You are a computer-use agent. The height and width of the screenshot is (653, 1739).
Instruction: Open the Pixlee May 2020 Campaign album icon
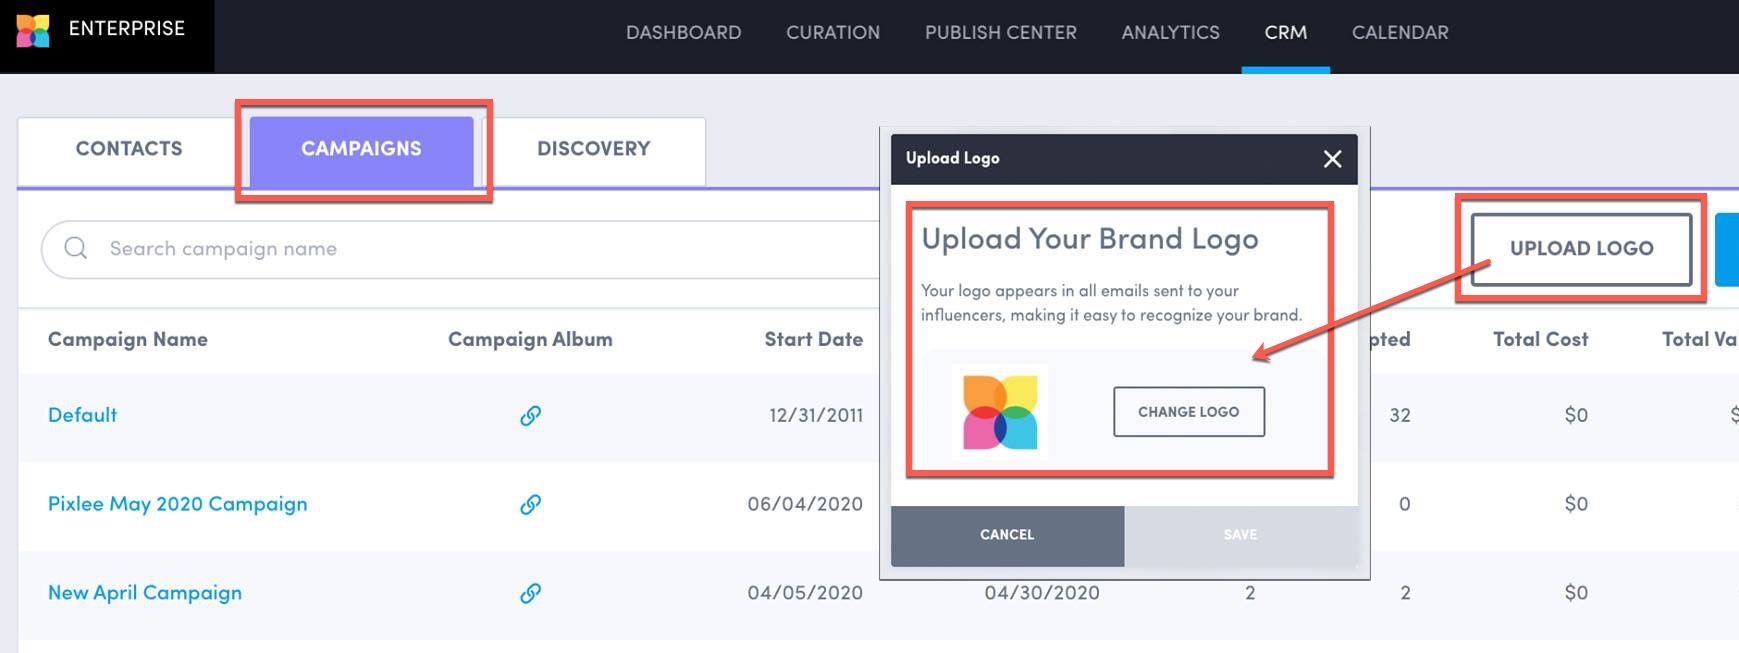tap(530, 504)
